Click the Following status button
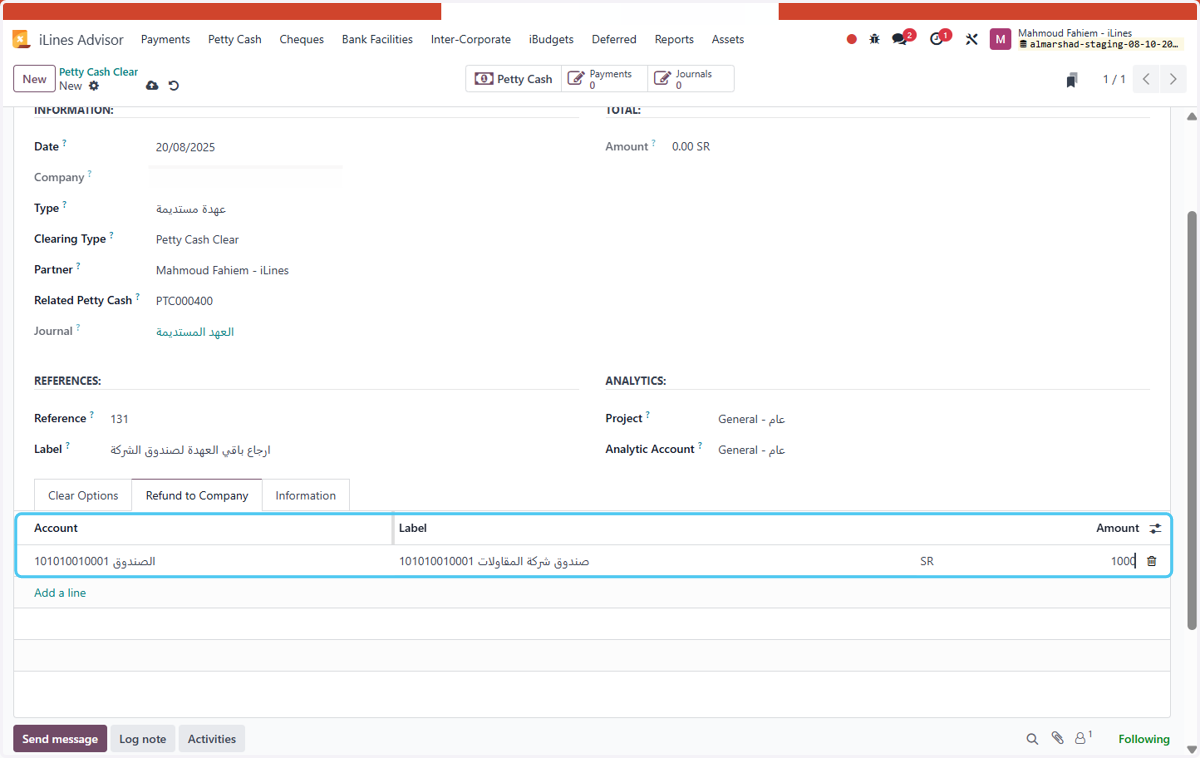The width and height of the screenshot is (1200, 758). tap(1144, 739)
